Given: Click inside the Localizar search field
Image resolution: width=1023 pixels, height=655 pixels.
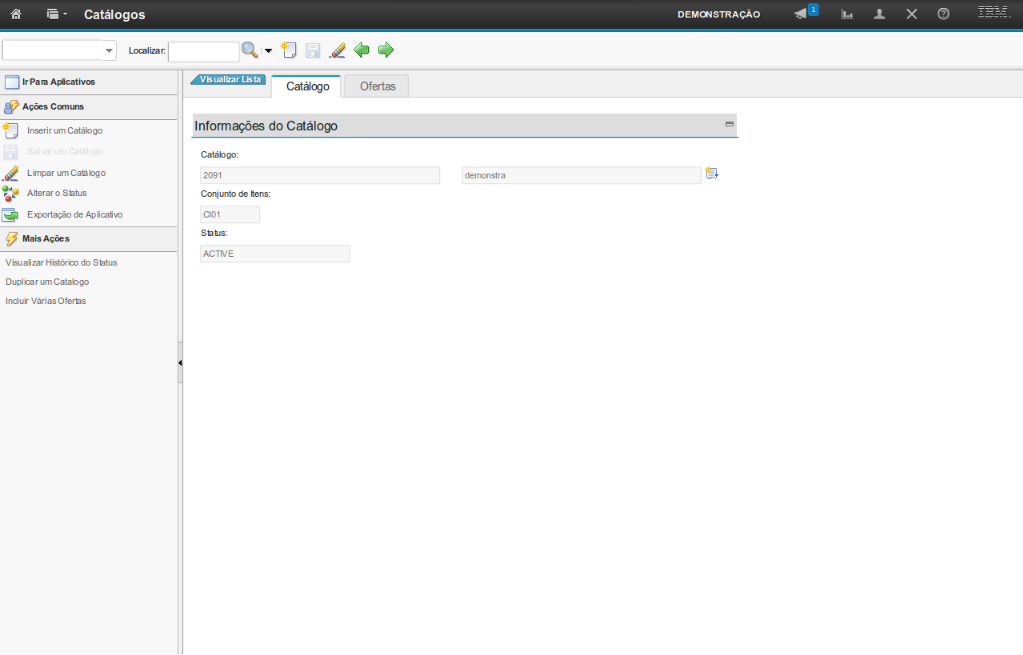Looking at the screenshot, I should pyautogui.click(x=203, y=51).
